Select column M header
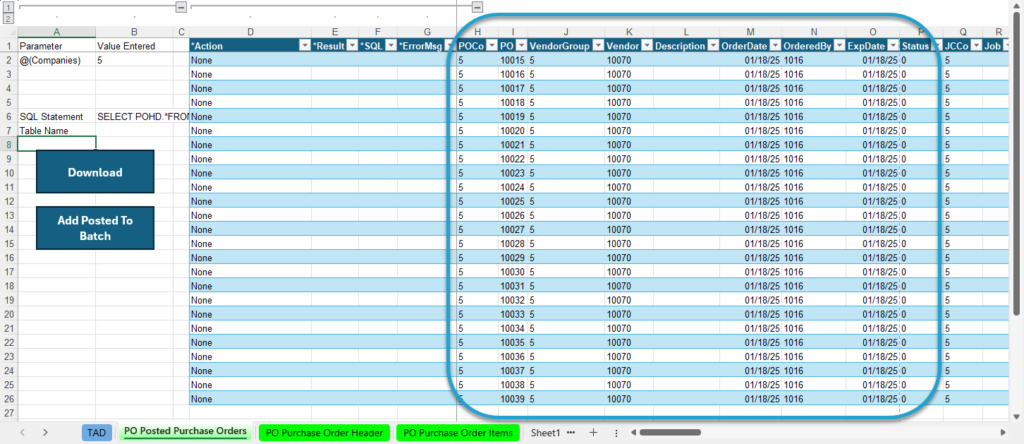The image size is (1024, 444). 750,31
